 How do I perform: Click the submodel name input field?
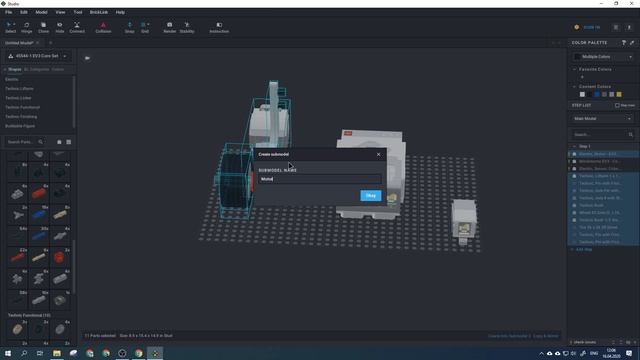click(x=320, y=179)
